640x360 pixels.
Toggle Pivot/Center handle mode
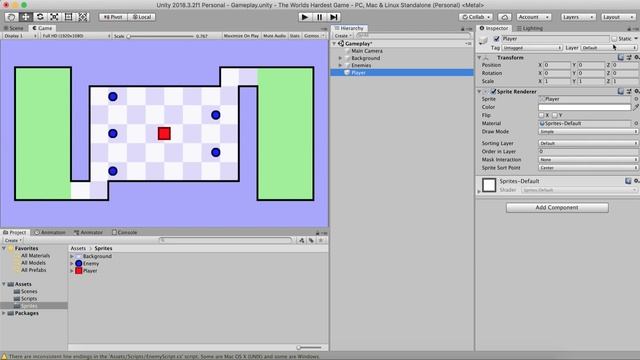(113, 17)
